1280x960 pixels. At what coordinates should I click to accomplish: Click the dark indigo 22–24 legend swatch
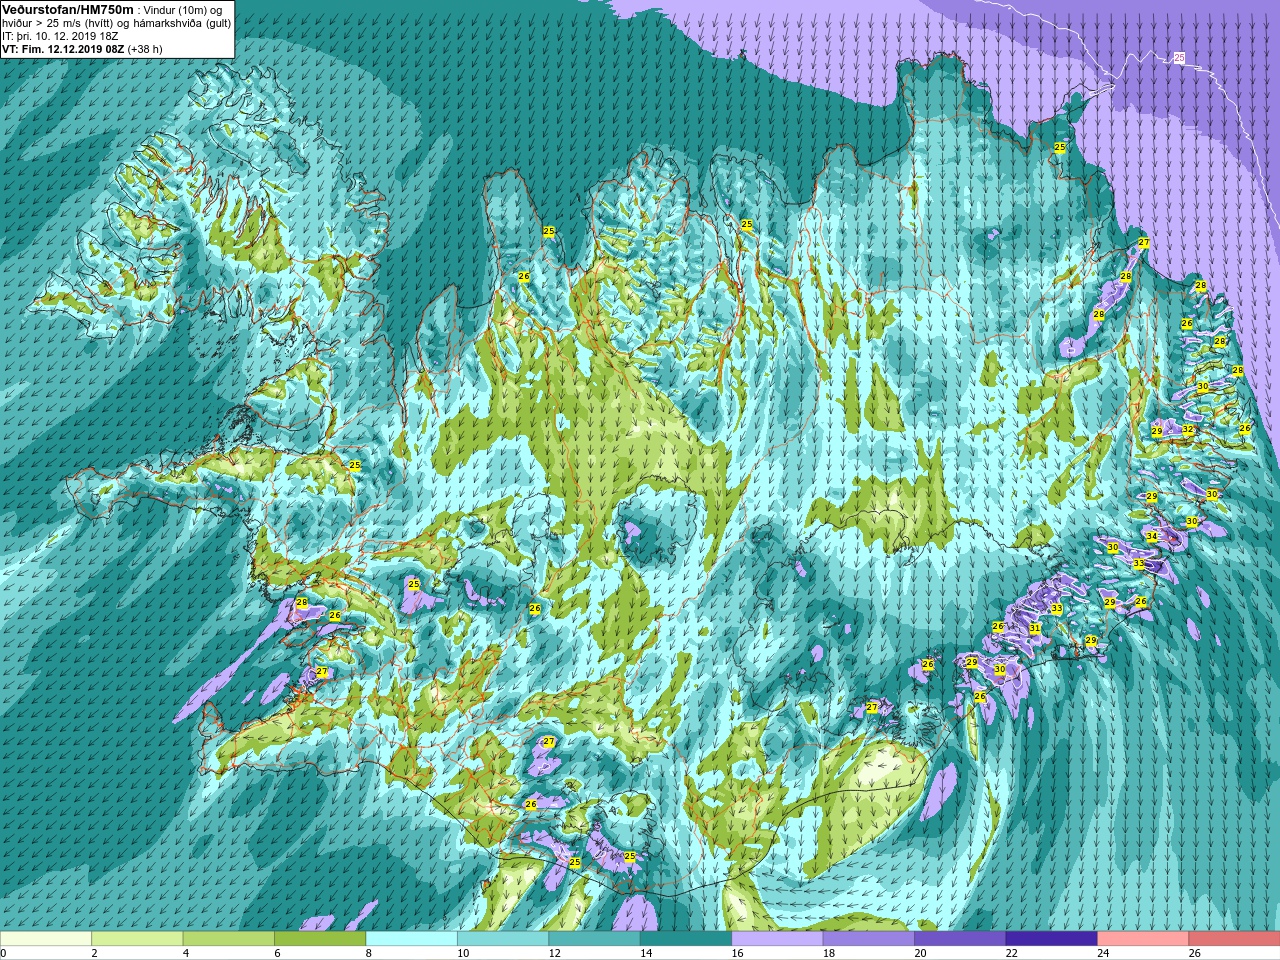pyautogui.click(x=1051, y=939)
